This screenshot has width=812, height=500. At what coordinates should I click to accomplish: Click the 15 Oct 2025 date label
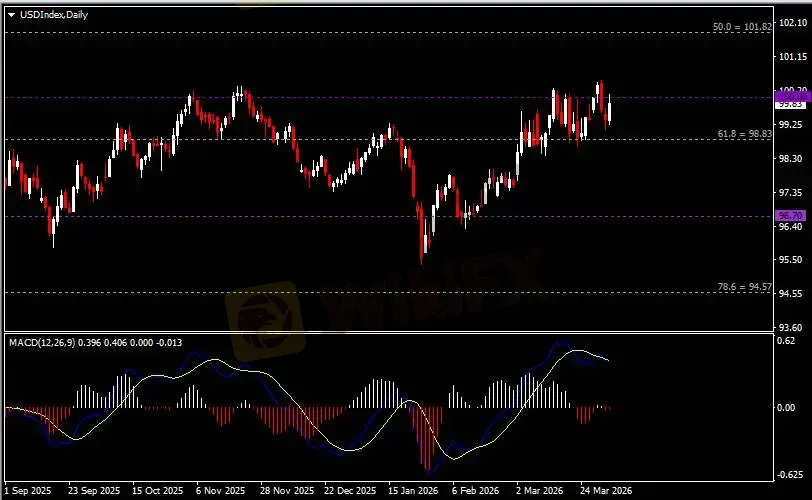pos(157,490)
